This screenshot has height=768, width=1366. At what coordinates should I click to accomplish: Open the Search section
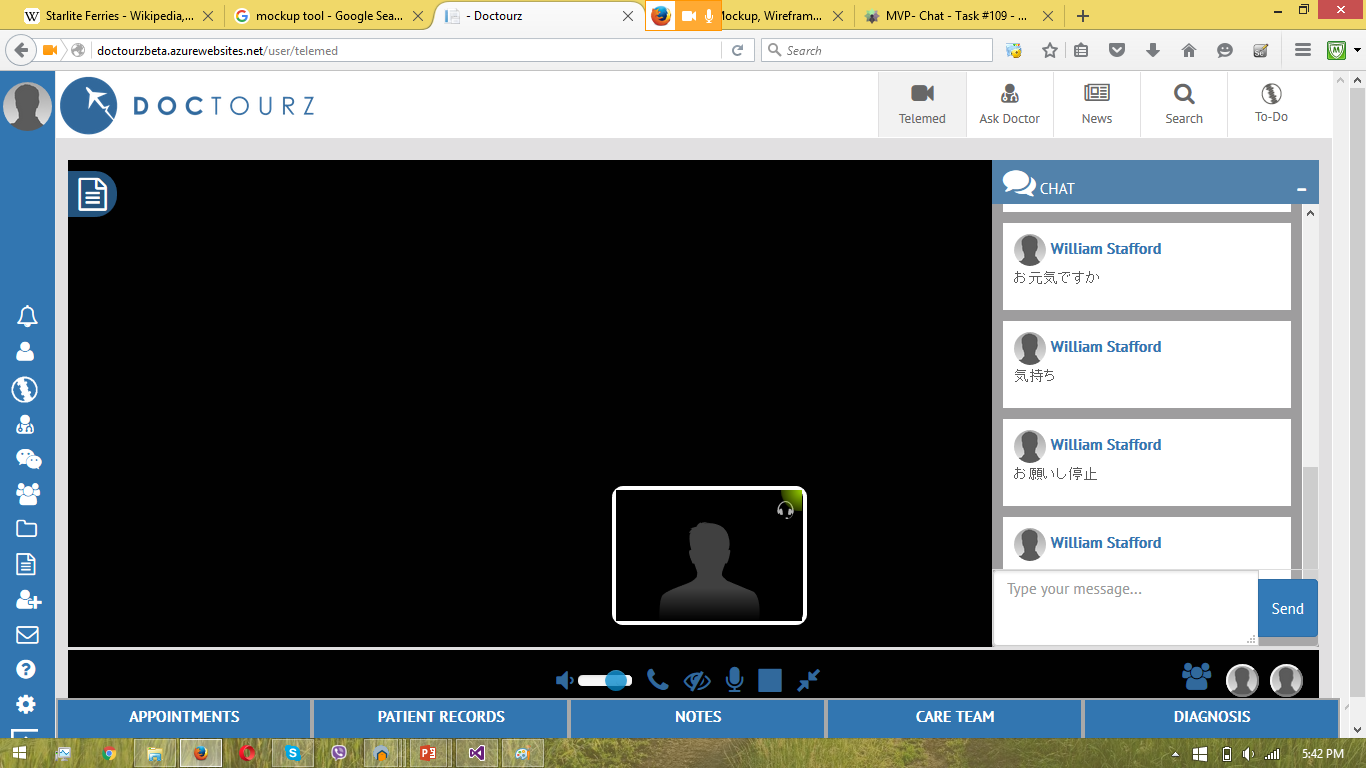[x=1184, y=104]
